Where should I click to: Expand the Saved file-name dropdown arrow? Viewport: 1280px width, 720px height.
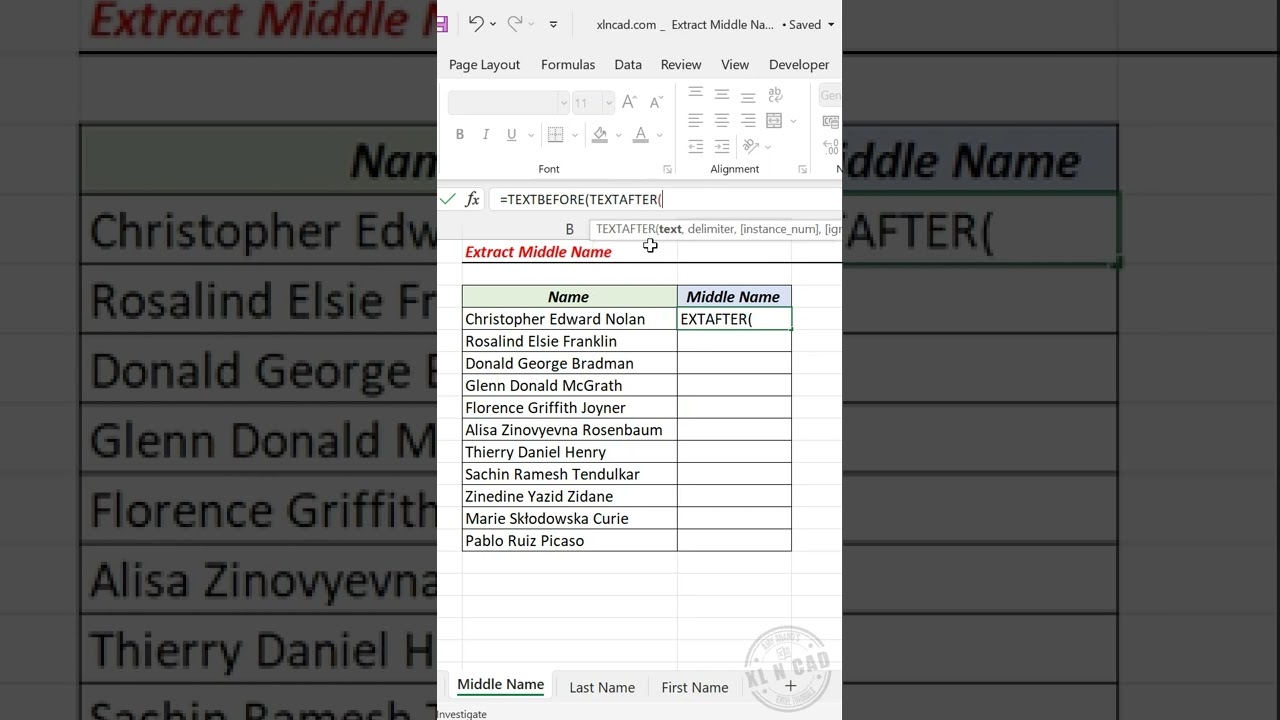pos(831,25)
